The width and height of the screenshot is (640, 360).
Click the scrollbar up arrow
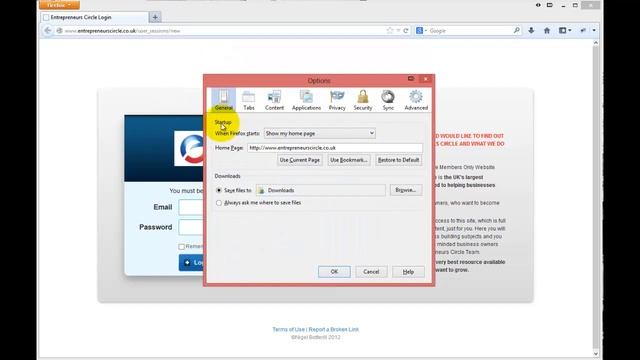tap(596, 42)
